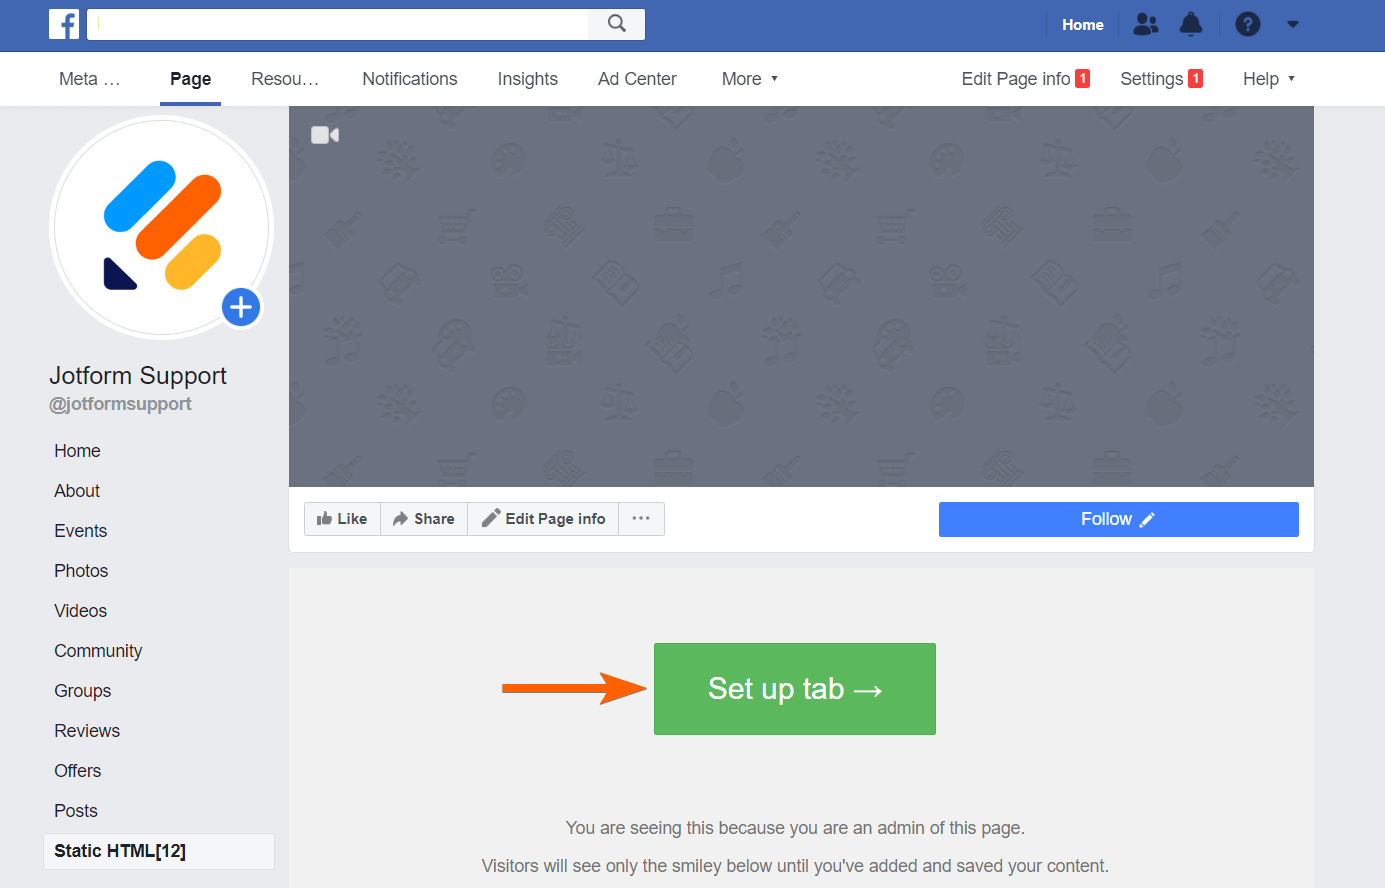Open Reviews in the left sidebar

[x=87, y=731]
